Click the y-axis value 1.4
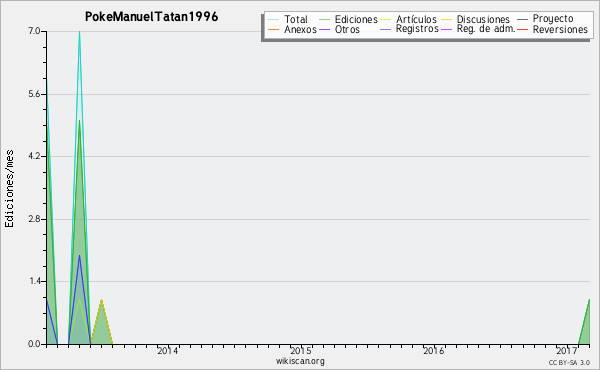 pyautogui.click(x=34, y=281)
